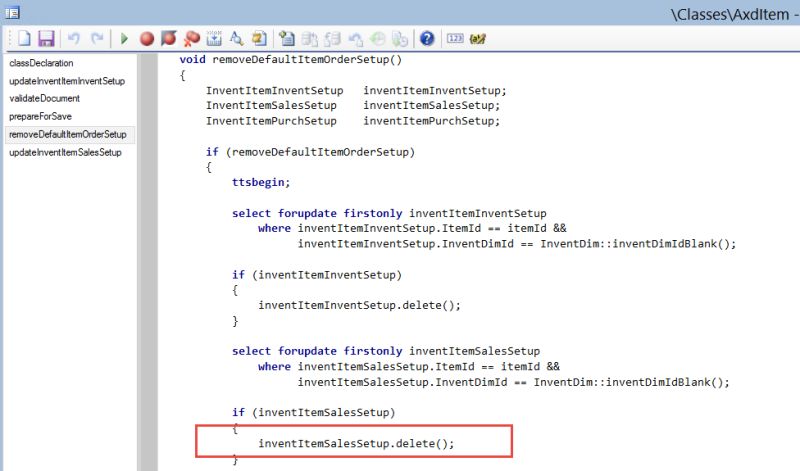
Task: Open Help via the blue question mark
Action: [427, 38]
